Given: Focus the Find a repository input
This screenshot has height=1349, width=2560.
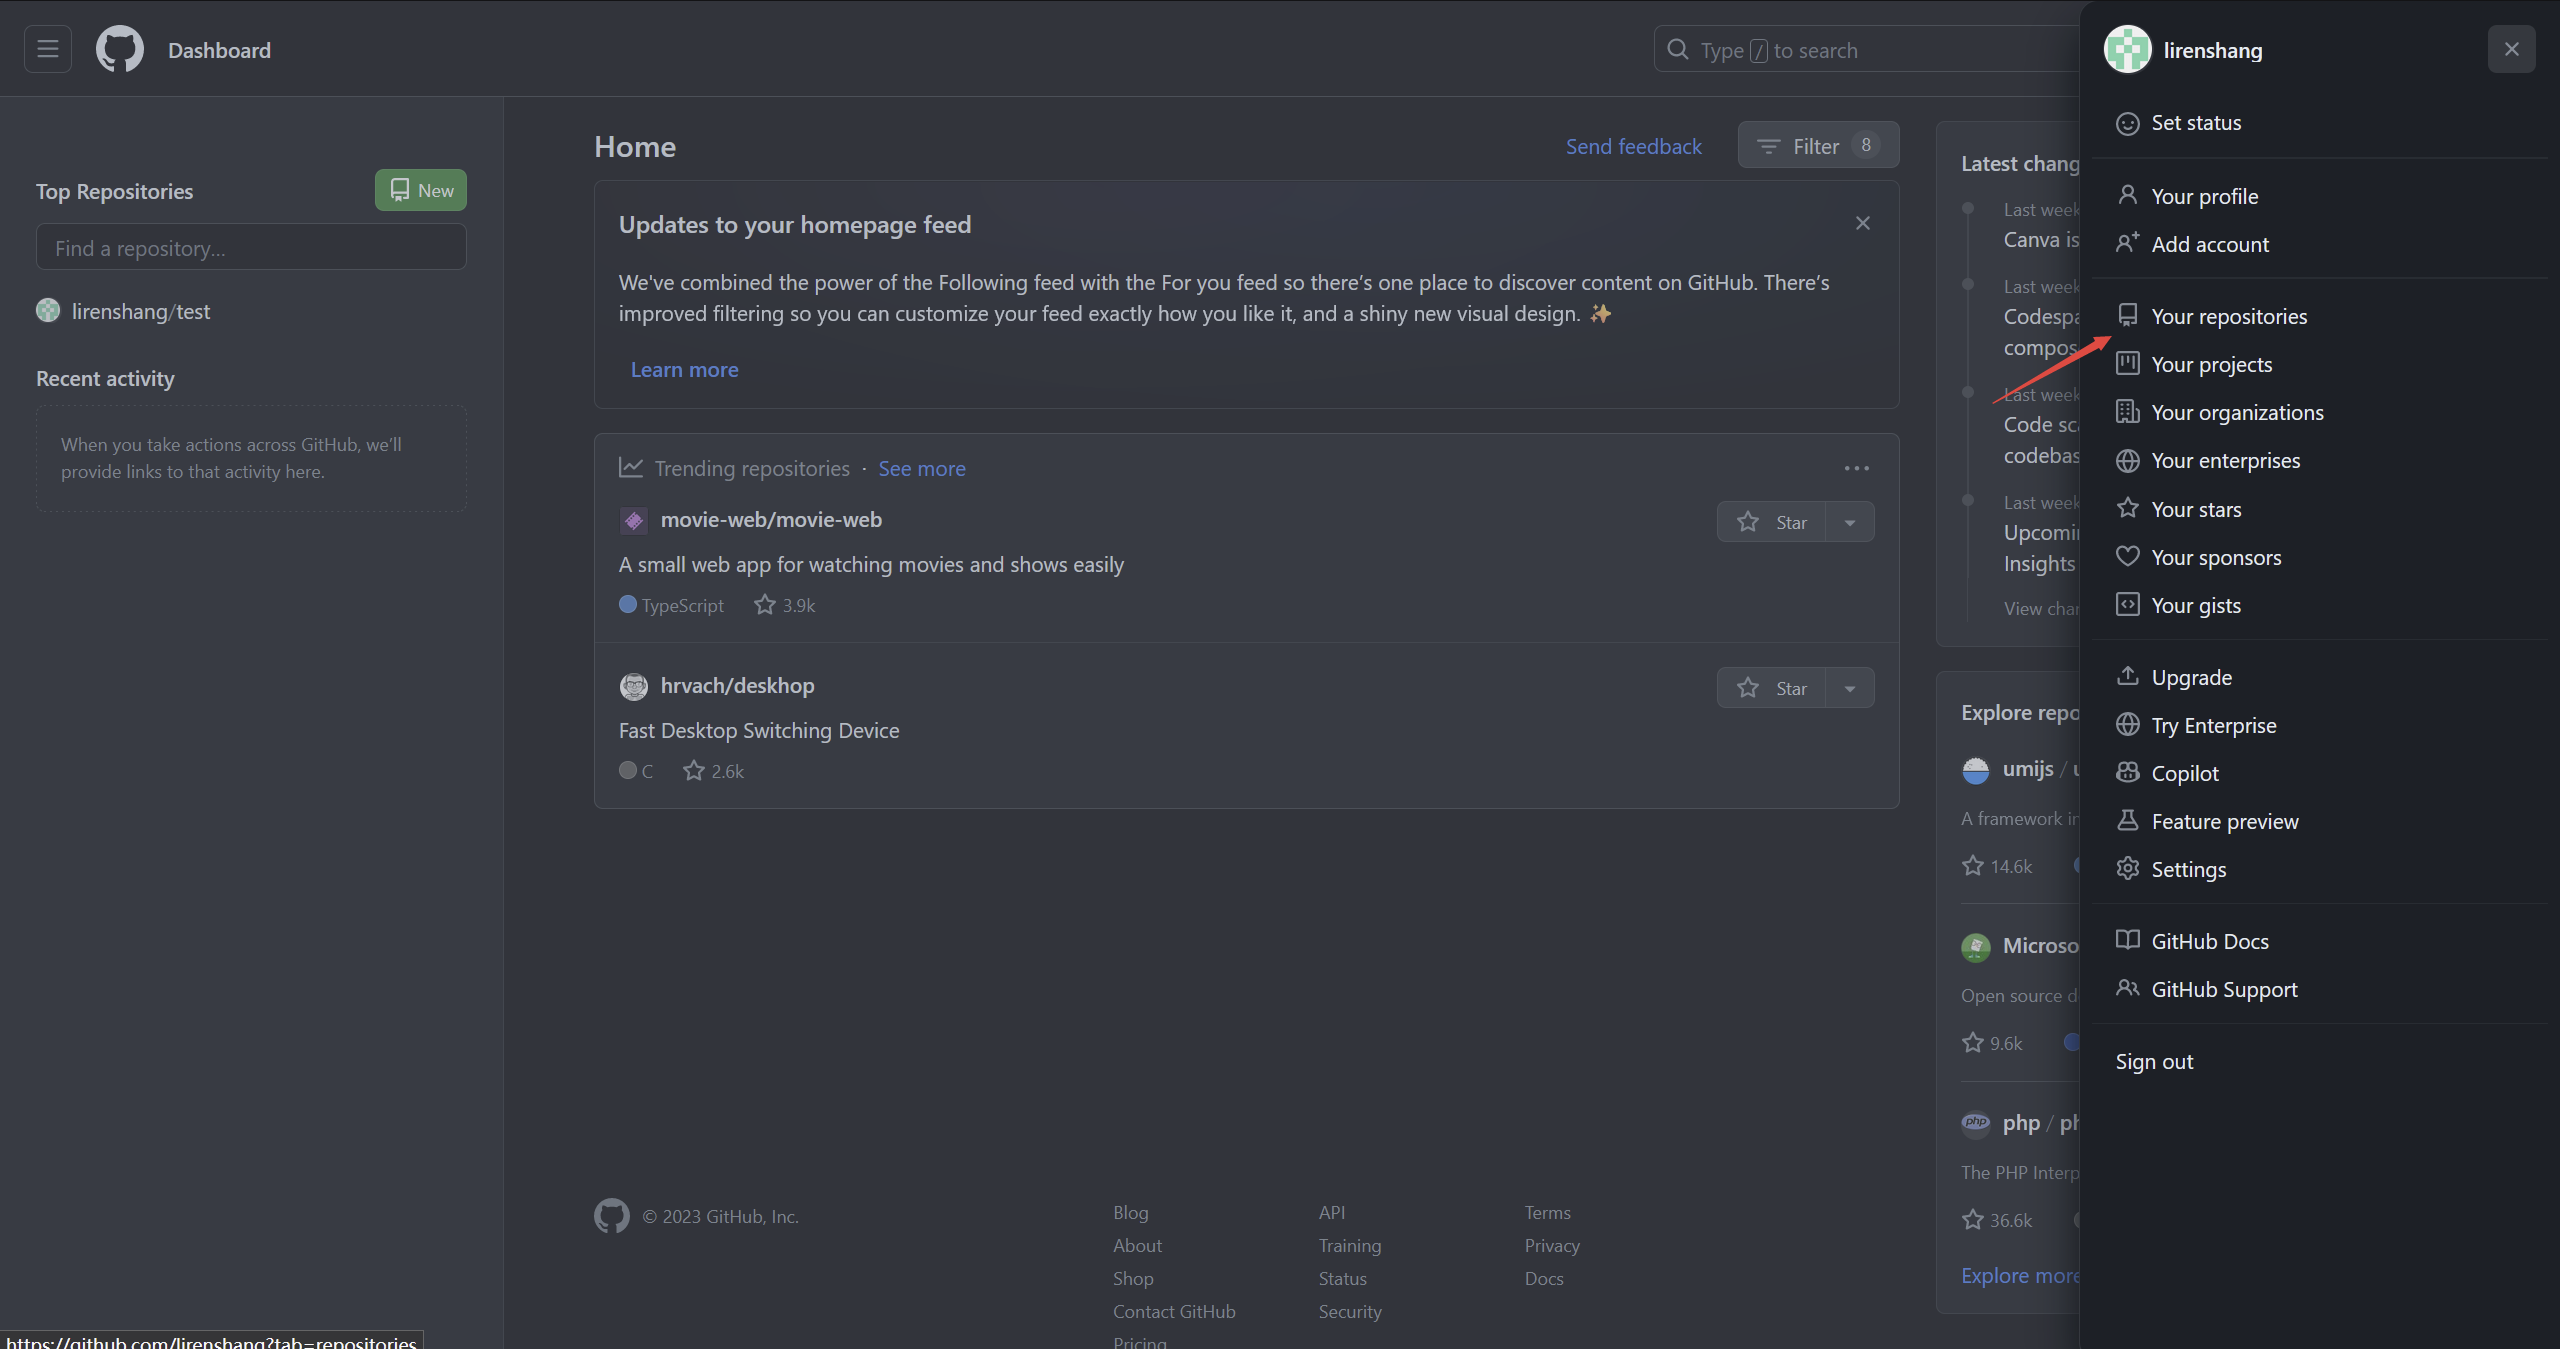Looking at the screenshot, I should coord(251,247).
